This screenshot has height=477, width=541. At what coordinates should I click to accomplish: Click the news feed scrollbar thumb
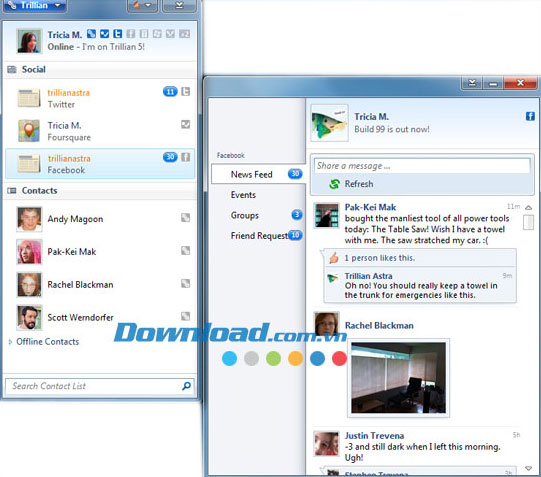(x=528, y=222)
